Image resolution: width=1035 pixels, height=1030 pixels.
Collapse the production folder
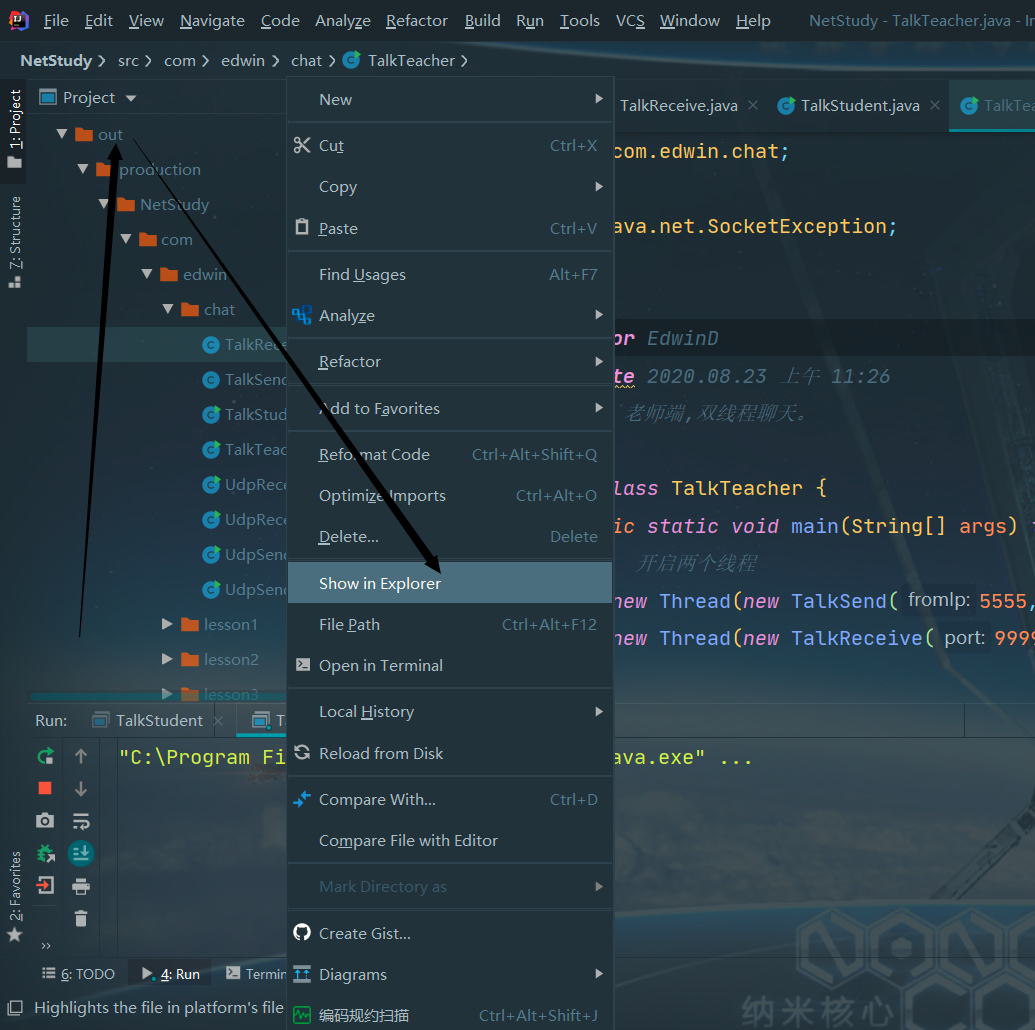83,169
